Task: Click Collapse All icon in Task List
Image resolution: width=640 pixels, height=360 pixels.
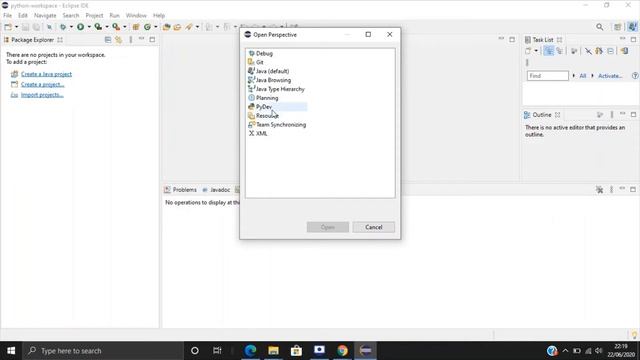Action: click(611, 51)
